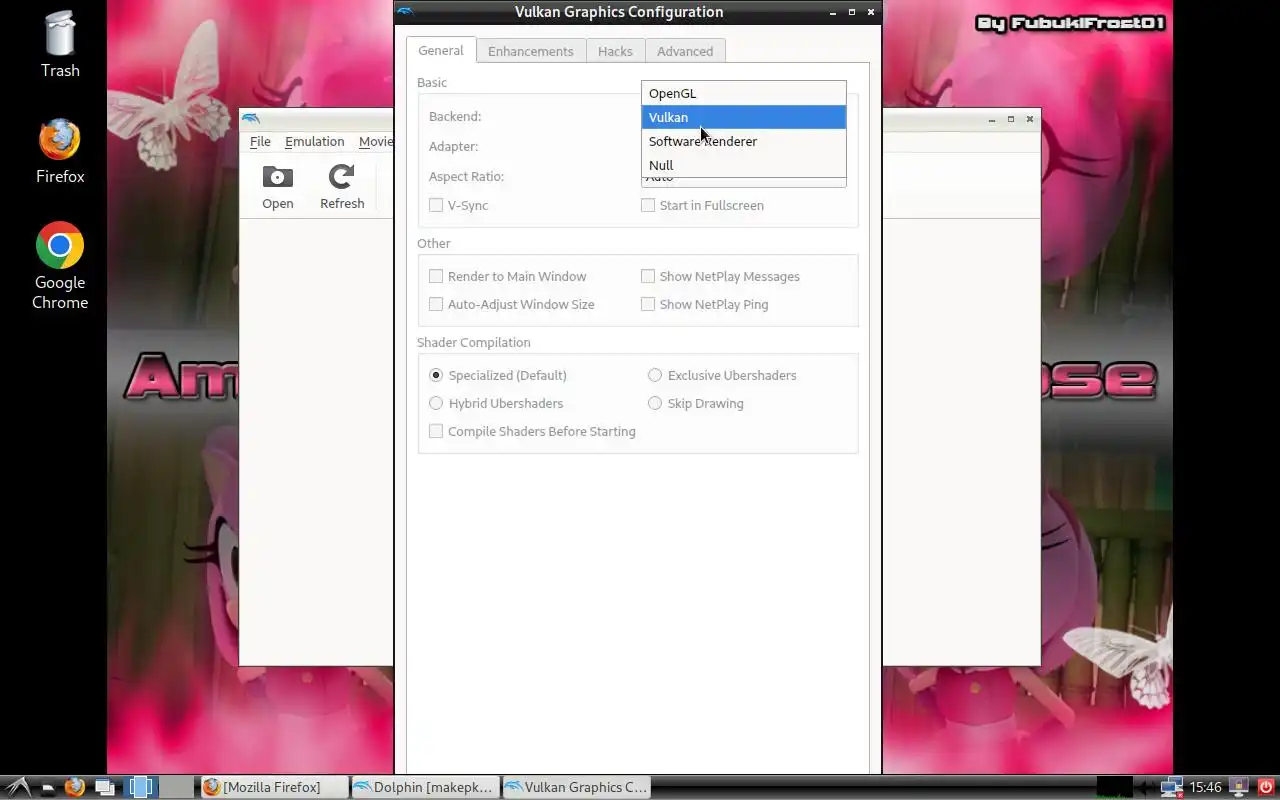Close the Dolphin main window

[x=1030, y=119]
